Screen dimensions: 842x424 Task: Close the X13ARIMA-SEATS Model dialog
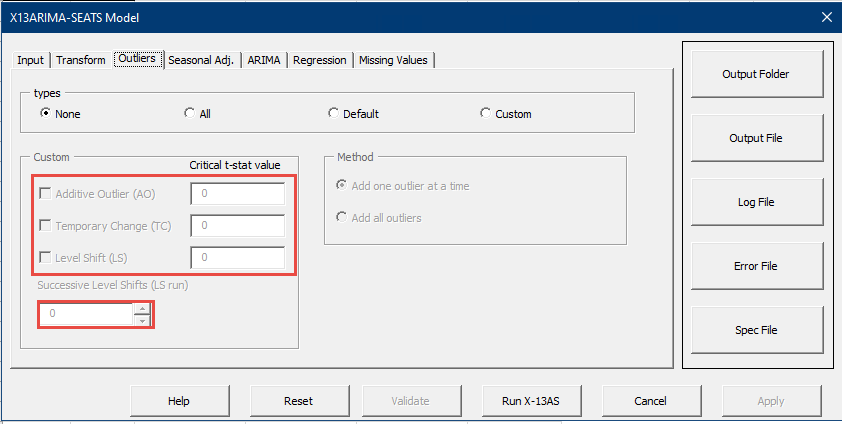(x=827, y=17)
